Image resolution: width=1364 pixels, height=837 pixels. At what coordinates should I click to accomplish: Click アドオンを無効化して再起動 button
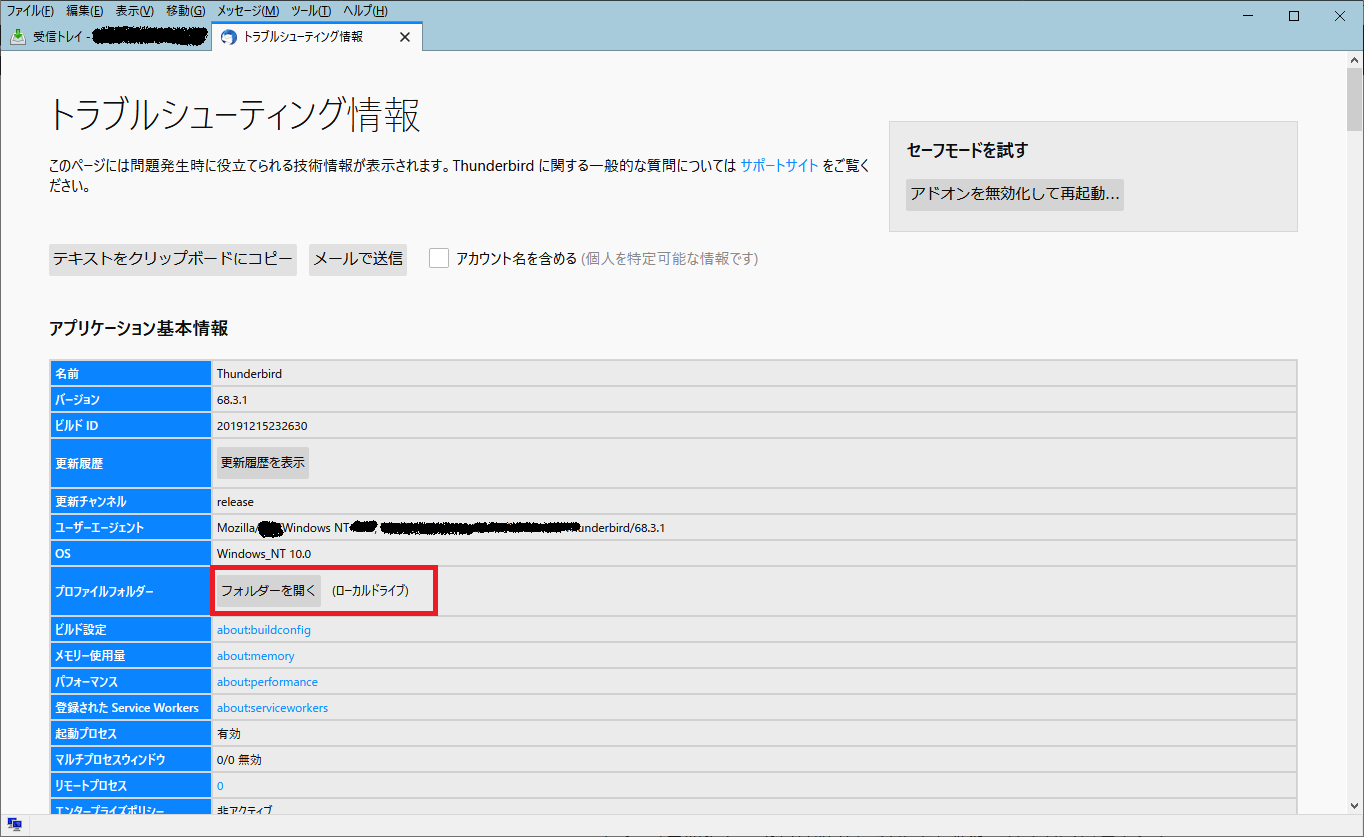click(1015, 194)
